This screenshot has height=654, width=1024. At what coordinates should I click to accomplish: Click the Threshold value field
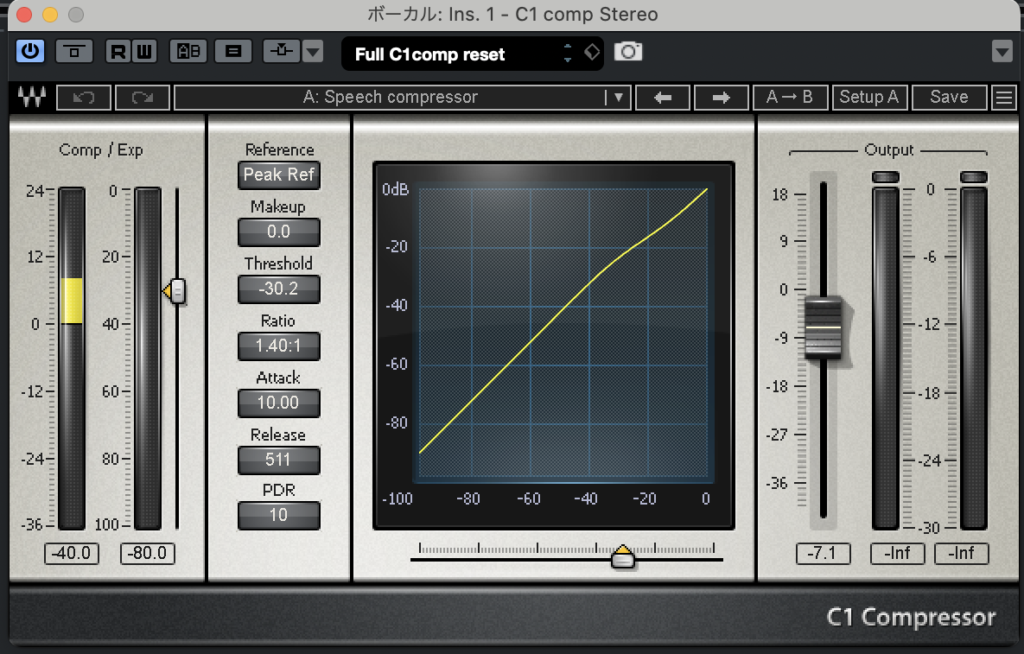coord(279,289)
